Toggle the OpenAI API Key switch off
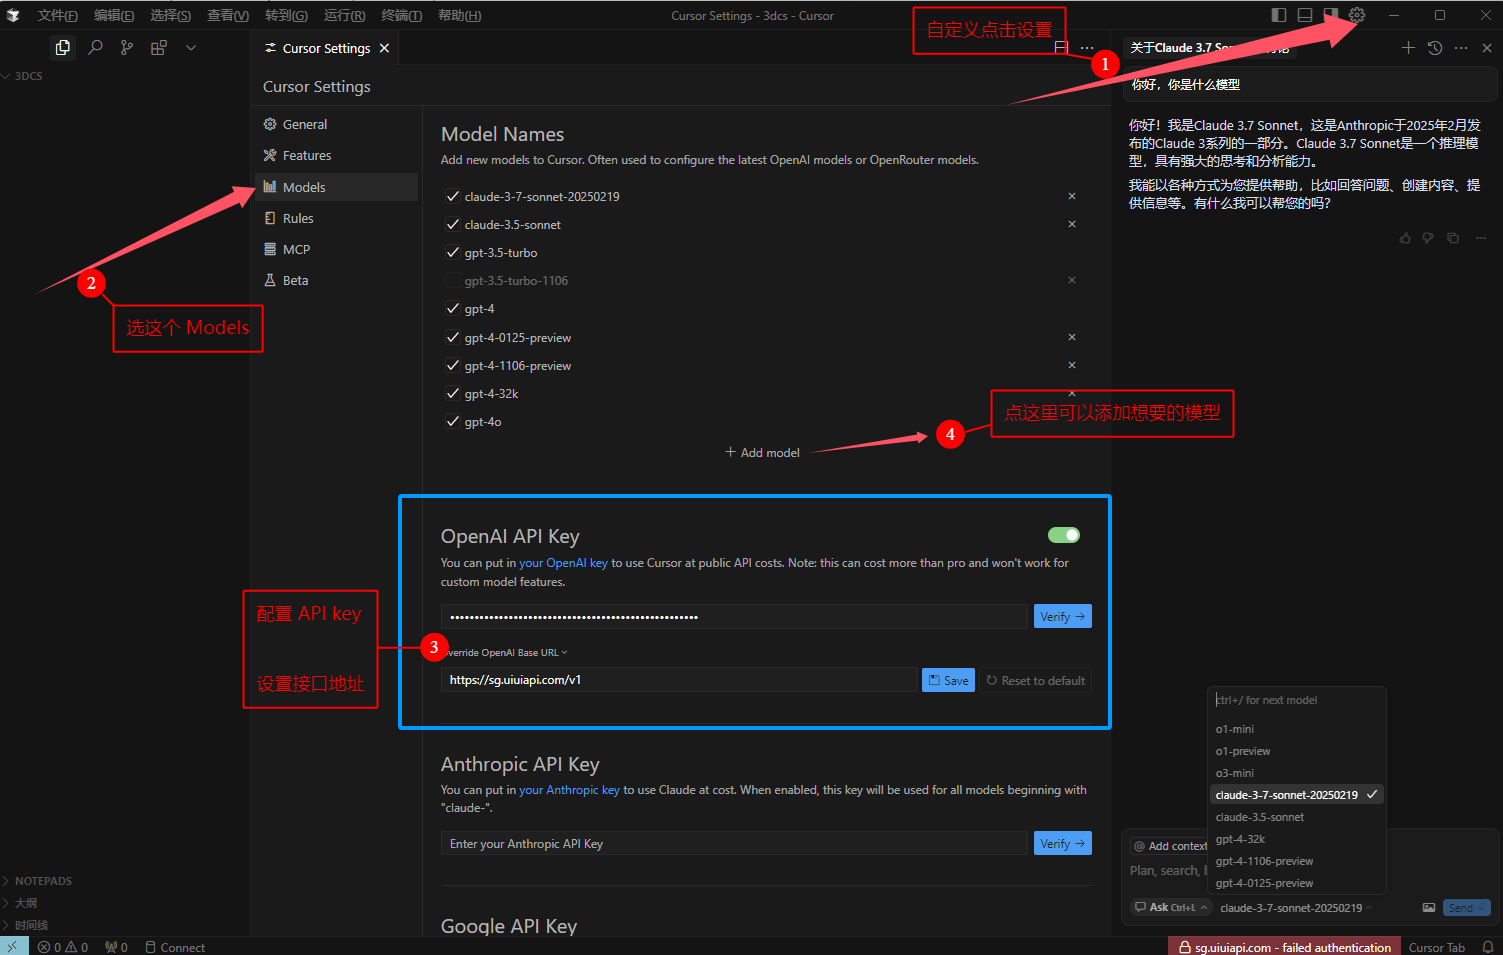Viewport: 1503px width, 955px height. click(x=1064, y=535)
